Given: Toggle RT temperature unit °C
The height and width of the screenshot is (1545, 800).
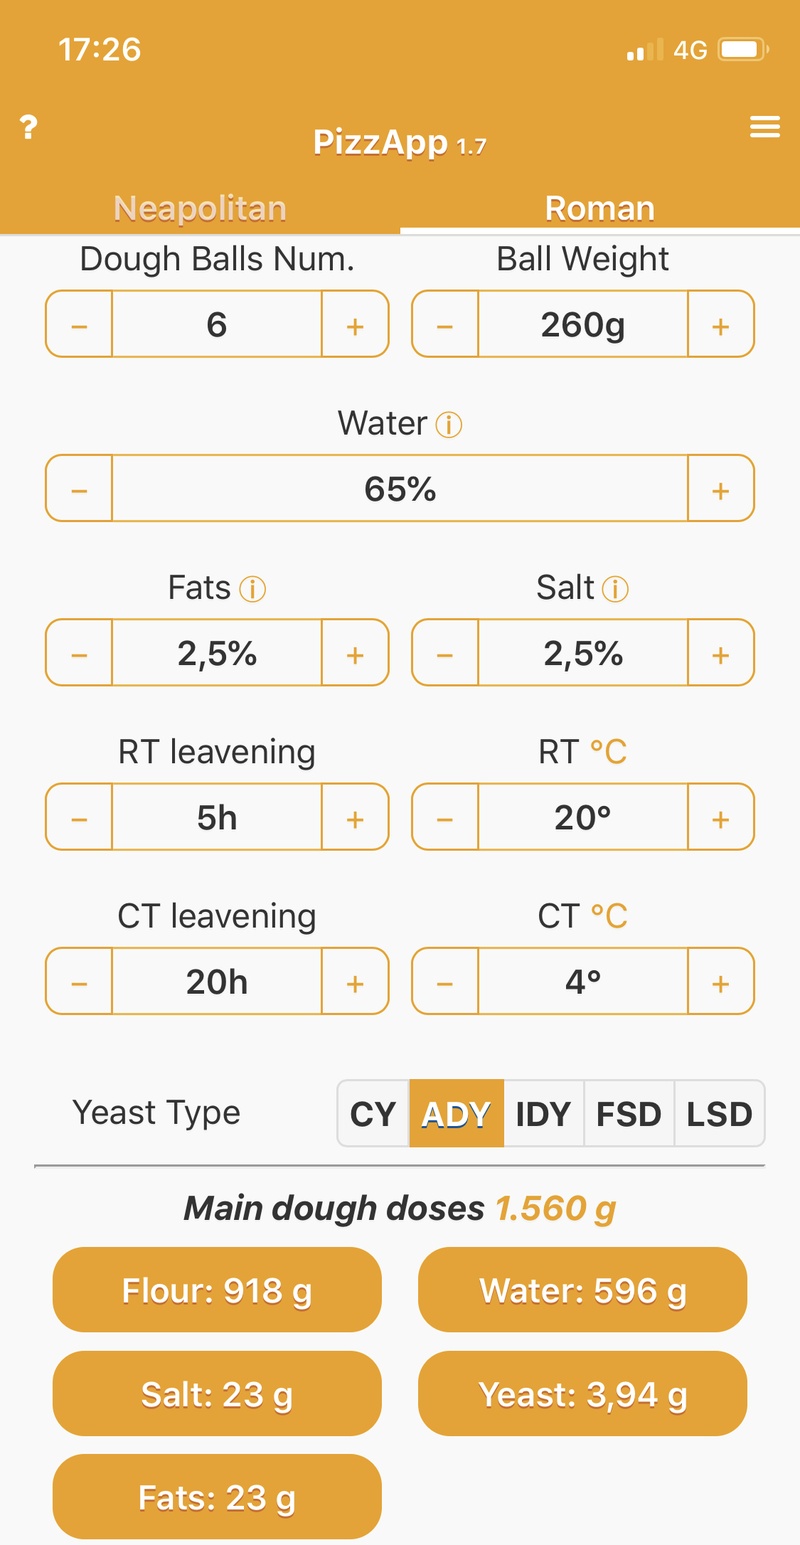Looking at the screenshot, I should (x=608, y=752).
